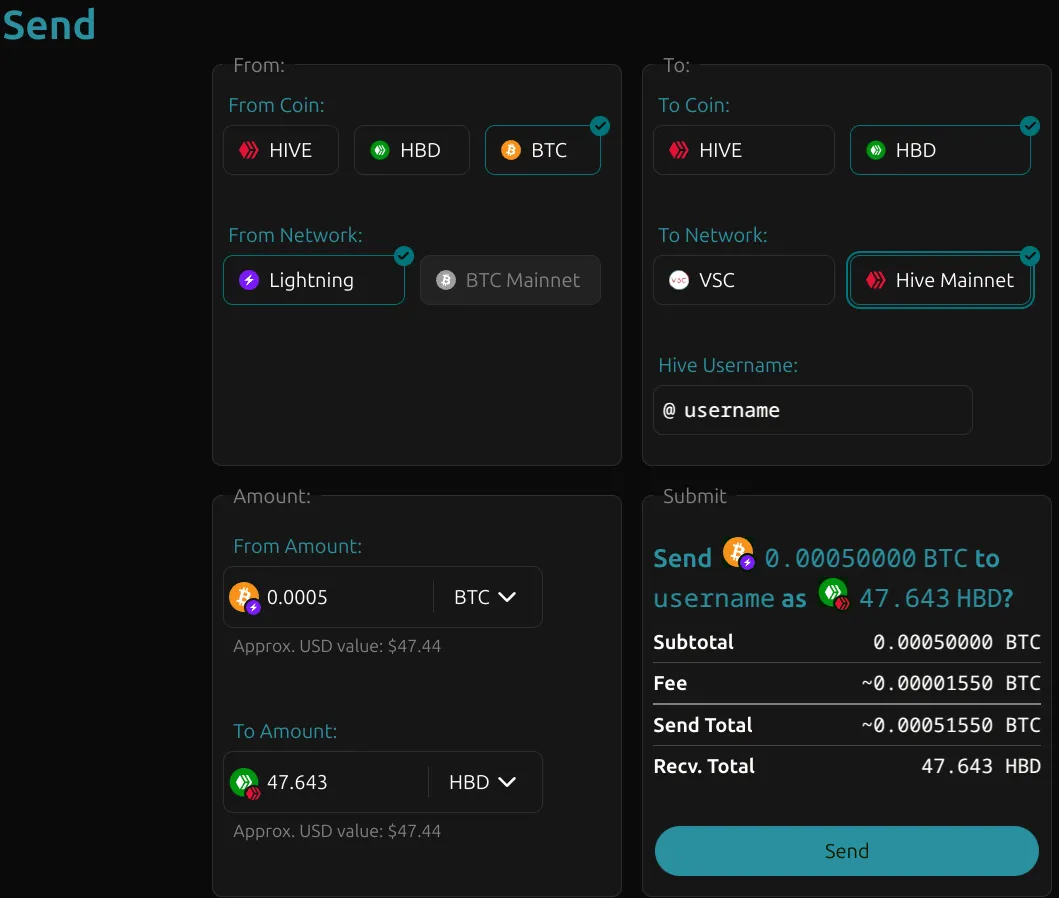Click the approx USD value under From Amount
The image size is (1059, 898).
tap(337, 646)
